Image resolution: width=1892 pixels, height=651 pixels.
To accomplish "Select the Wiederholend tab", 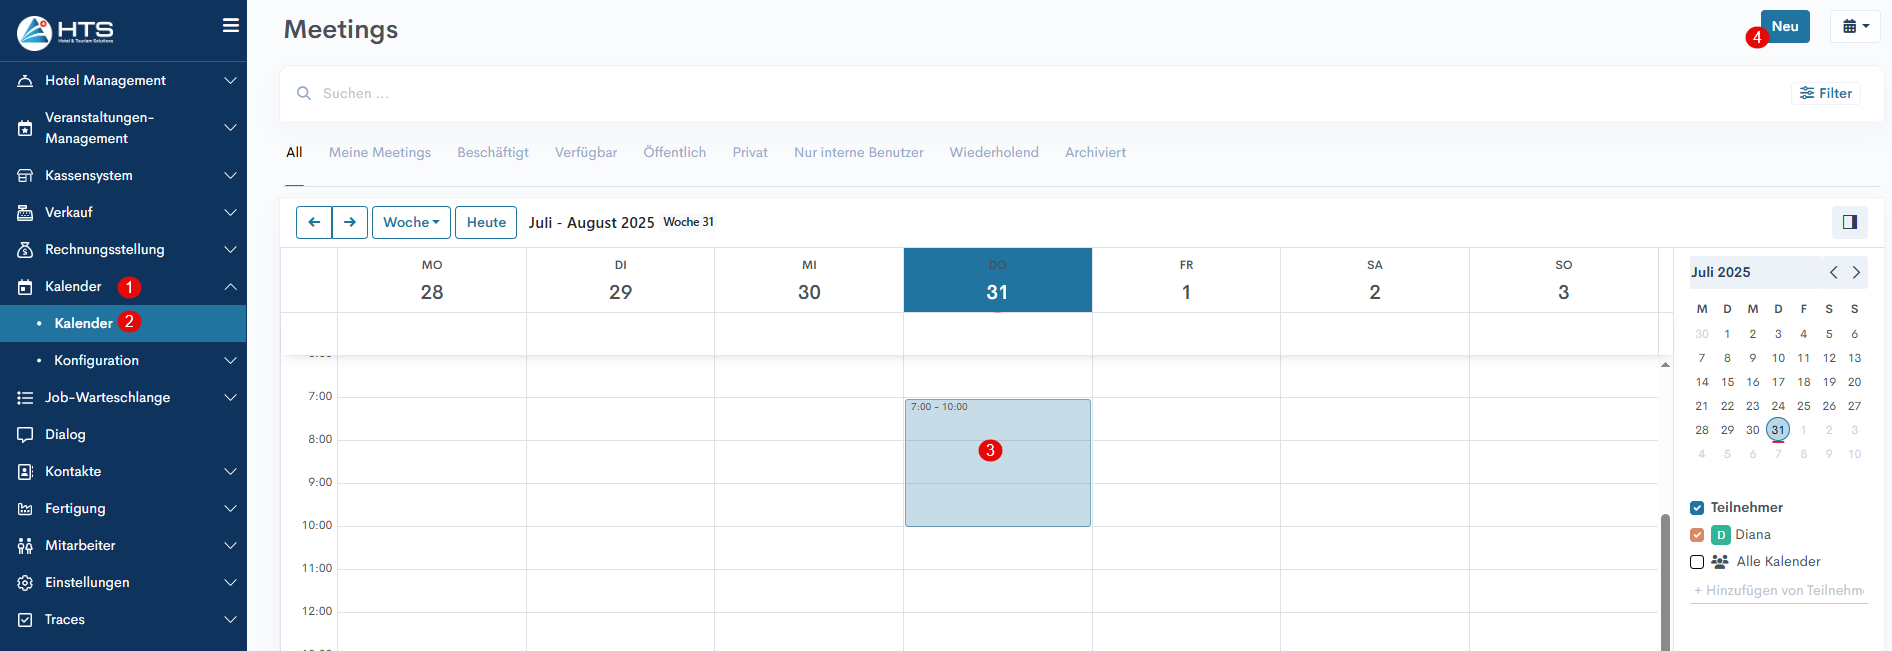I will 993,153.
